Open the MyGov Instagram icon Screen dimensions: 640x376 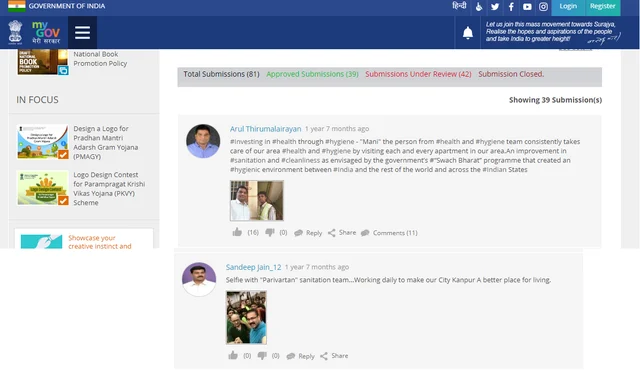click(x=543, y=7)
